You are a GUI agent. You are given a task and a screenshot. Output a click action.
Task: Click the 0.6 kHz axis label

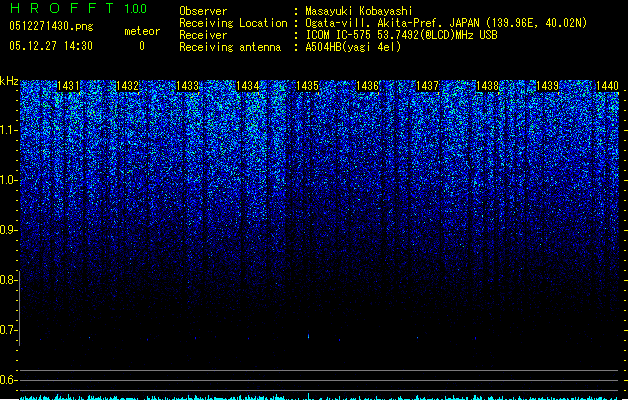(9, 380)
